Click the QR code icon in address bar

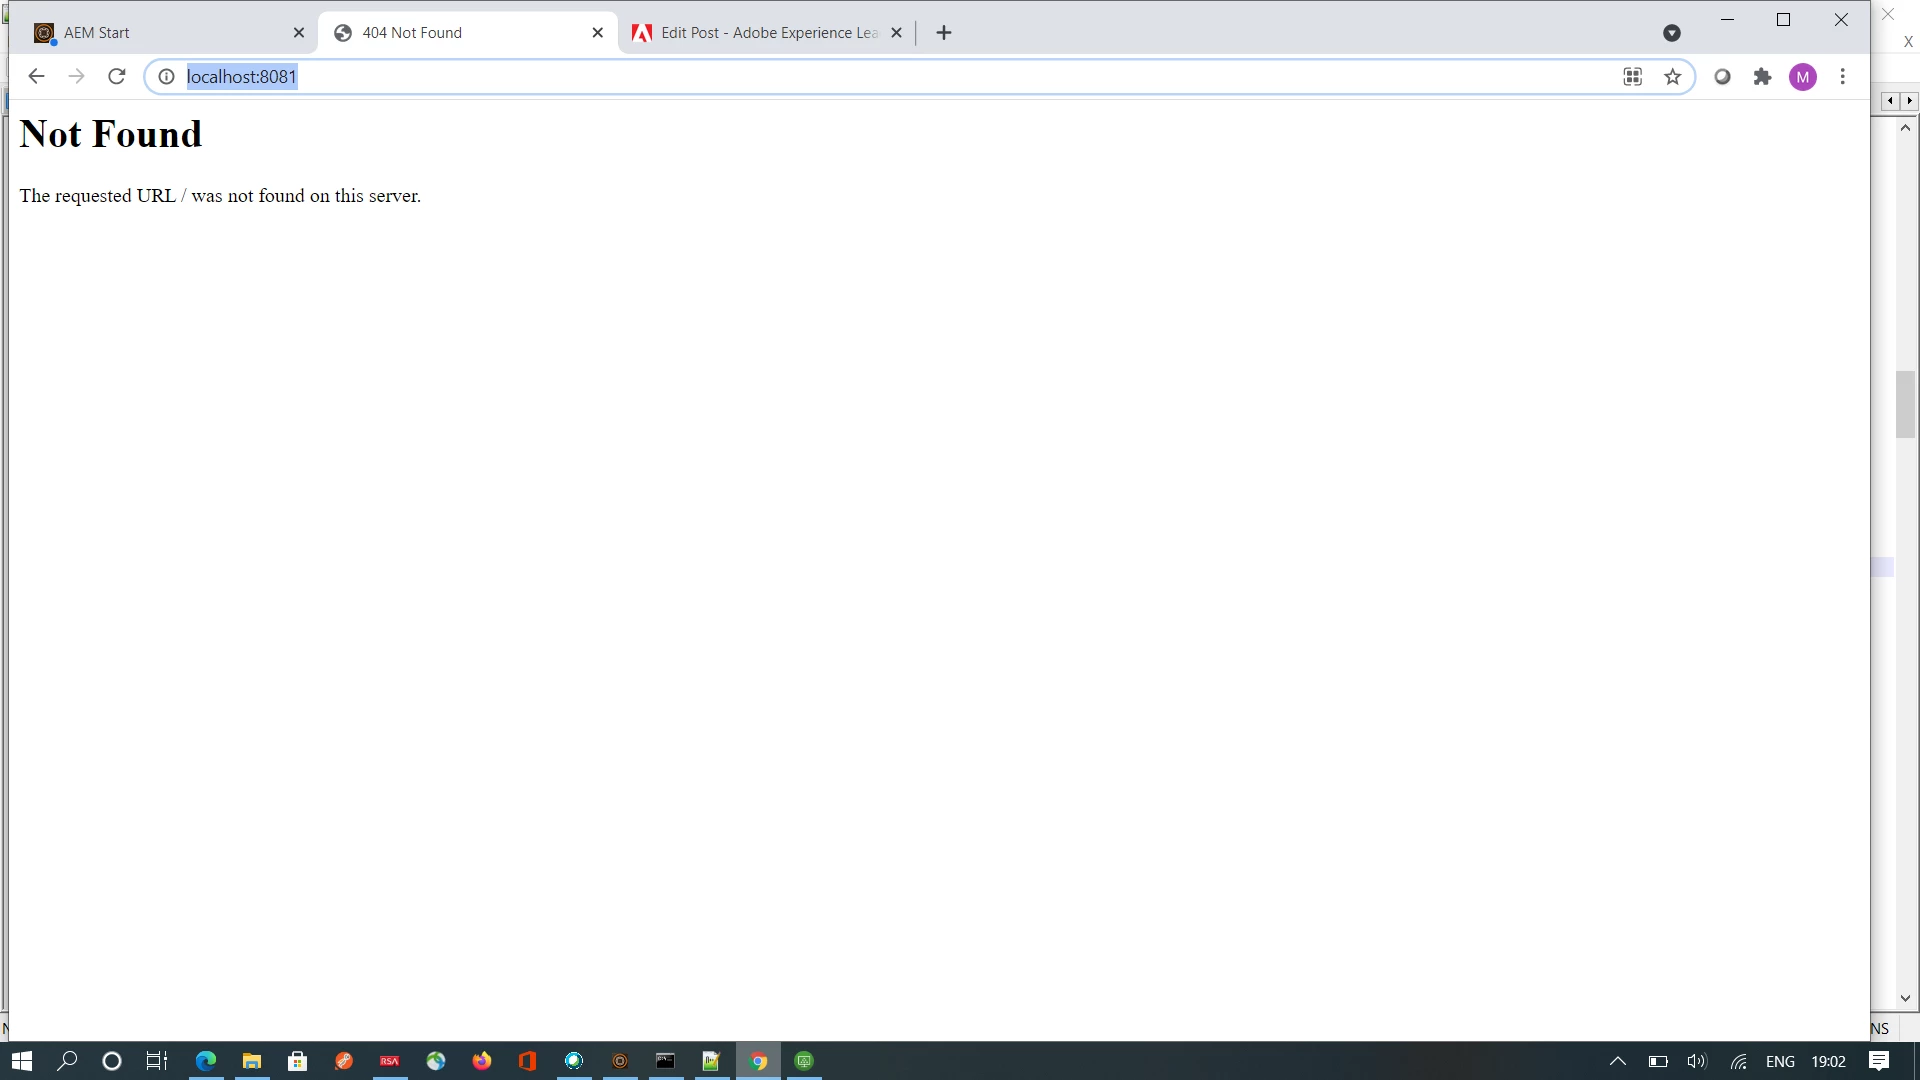point(1632,77)
